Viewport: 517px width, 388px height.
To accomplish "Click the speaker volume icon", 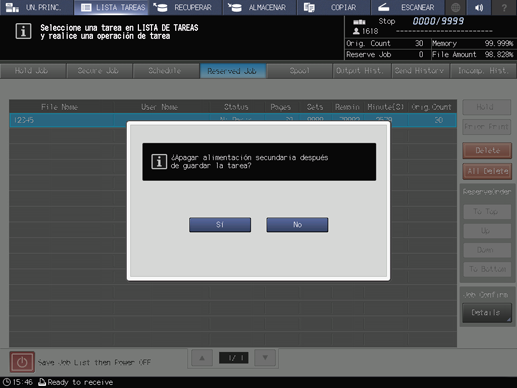I will [479, 7].
